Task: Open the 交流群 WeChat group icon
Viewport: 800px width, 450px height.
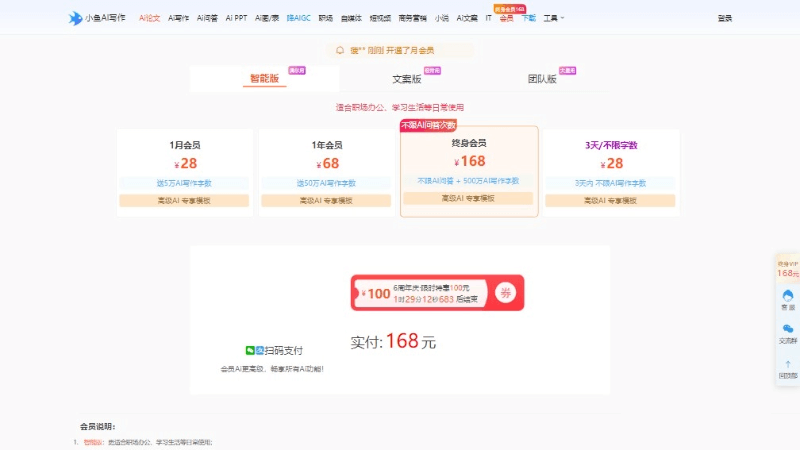Action: pyautogui.click(x=788, y=330)
